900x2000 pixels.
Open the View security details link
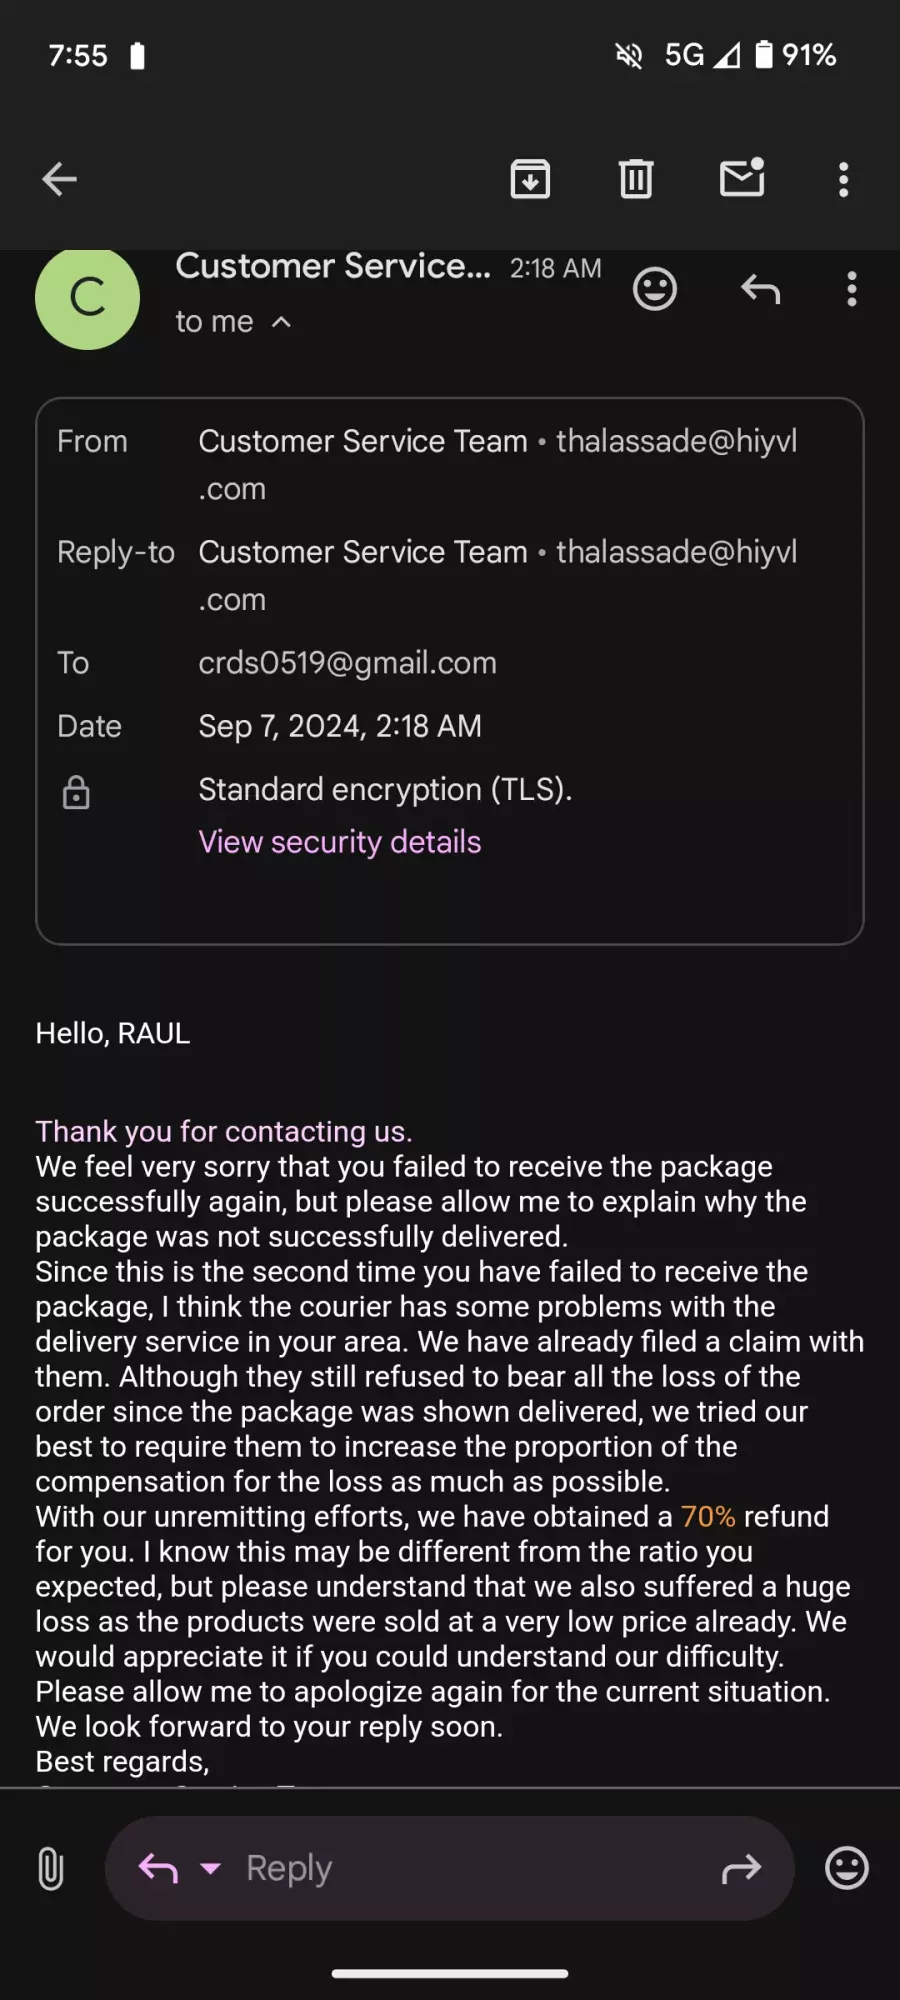coord(340,842)
